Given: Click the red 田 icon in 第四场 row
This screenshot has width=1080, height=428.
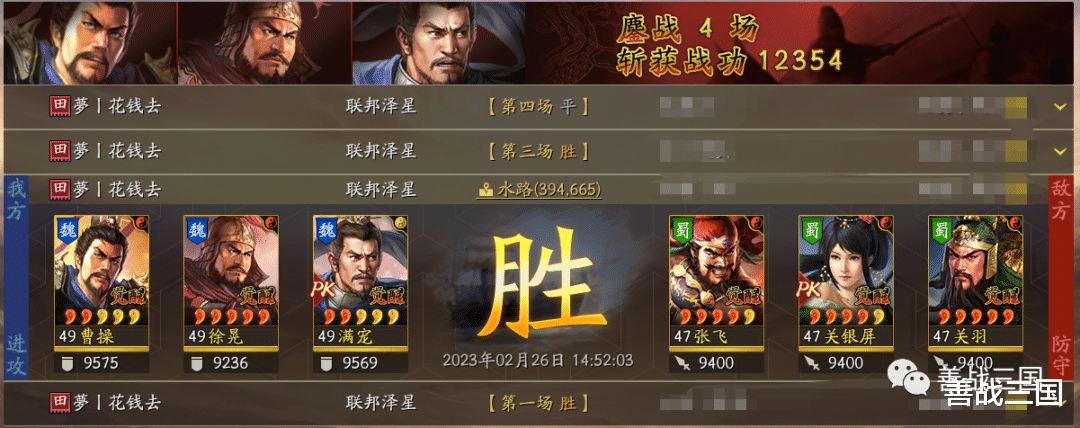Looking at the screenshot, I should 59,107.
